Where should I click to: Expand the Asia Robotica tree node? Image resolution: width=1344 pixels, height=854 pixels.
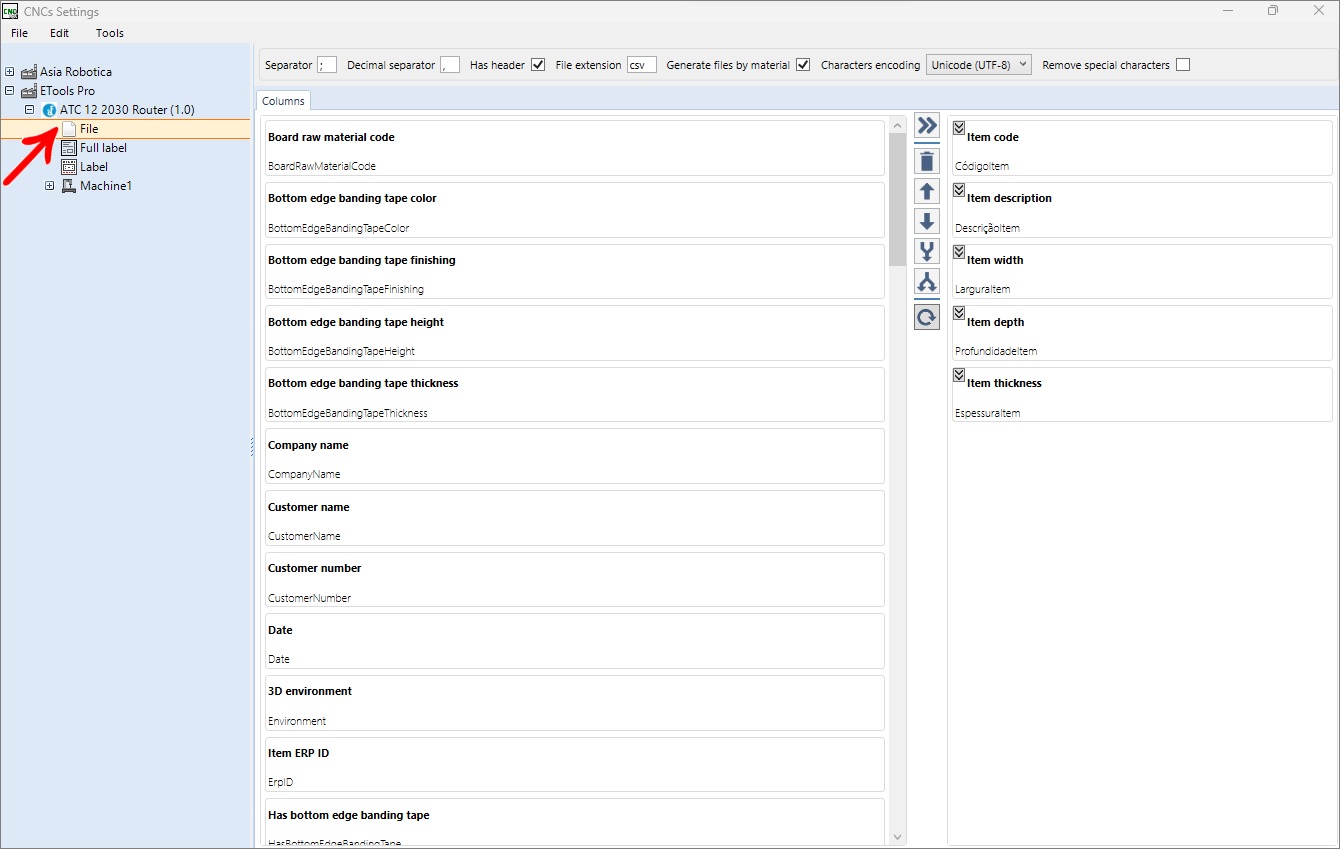tap(10, 72)
